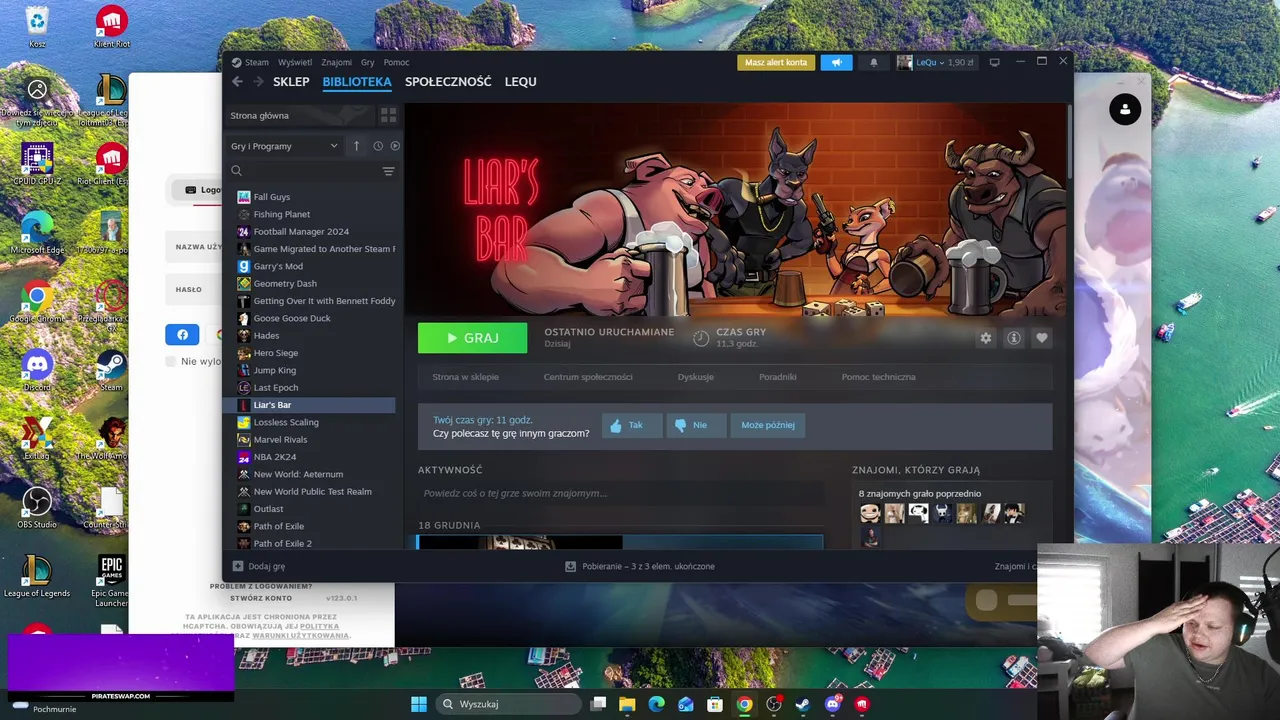This screenshot has height=720, width=1280.
Task: Toggle the ready-to-play filter icon
Action: pos(395,146)
